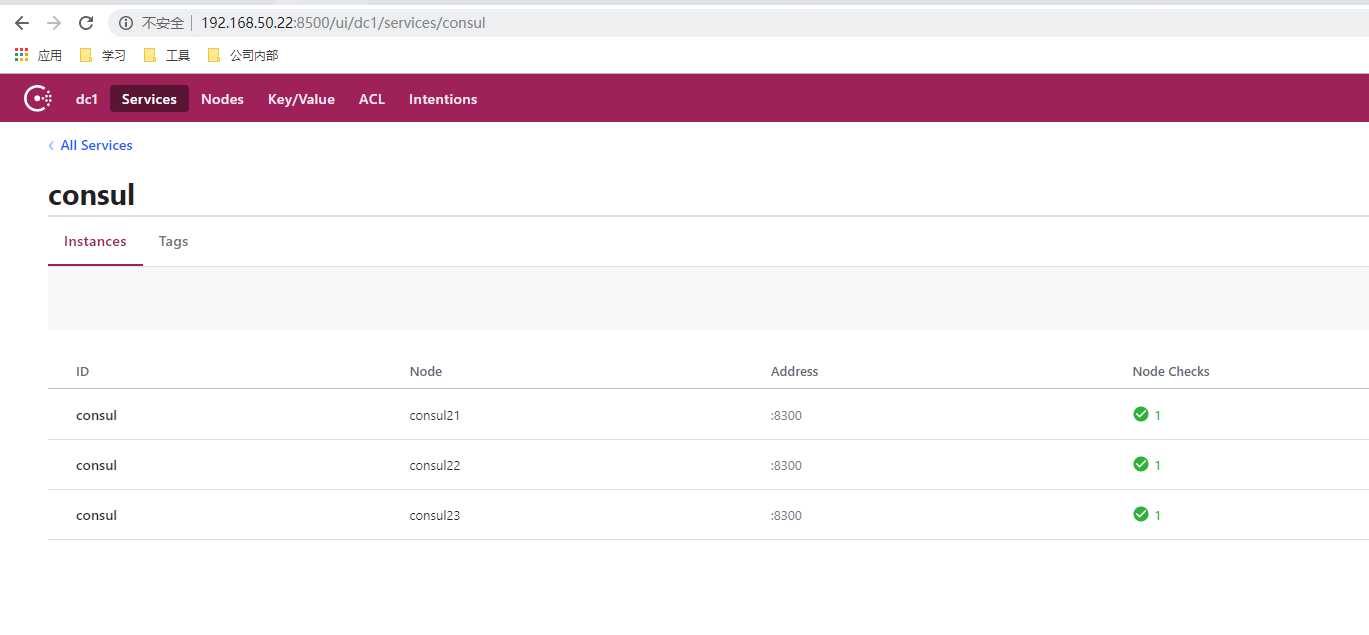The image size is (1369, 635).
Task: Click the green check icon for consul23
Action: pos(1140,514)
